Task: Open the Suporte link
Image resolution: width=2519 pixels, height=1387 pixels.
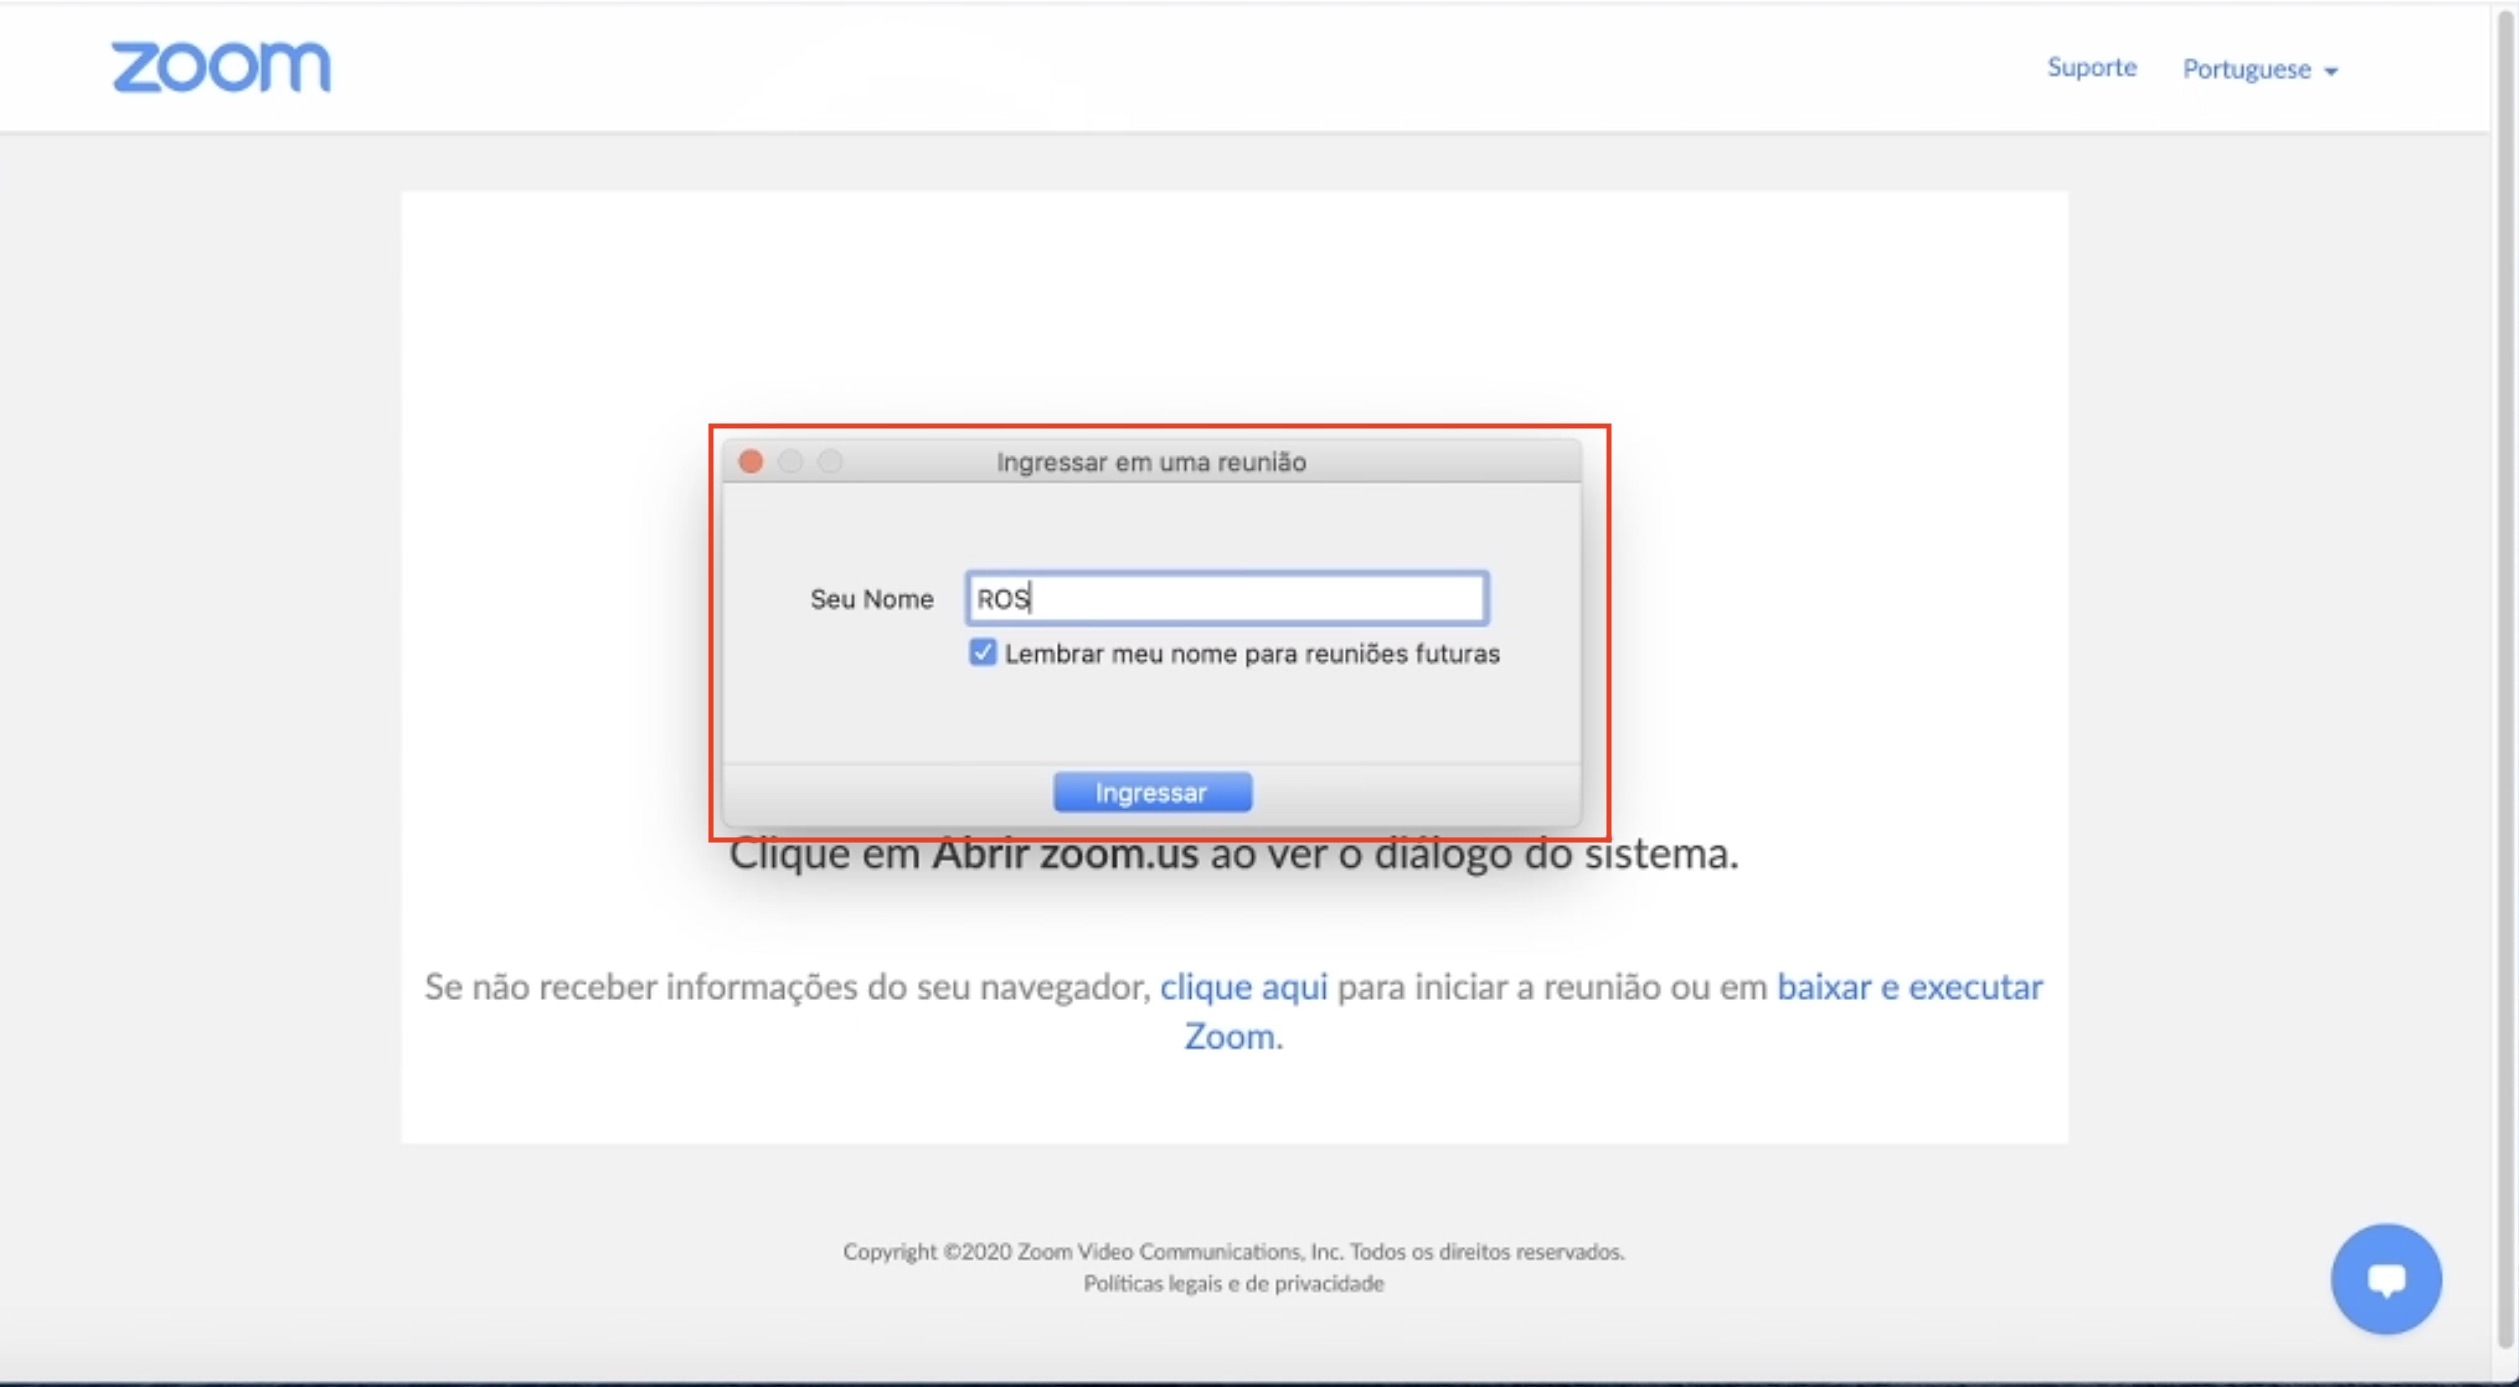Action: click(2091, 67)
